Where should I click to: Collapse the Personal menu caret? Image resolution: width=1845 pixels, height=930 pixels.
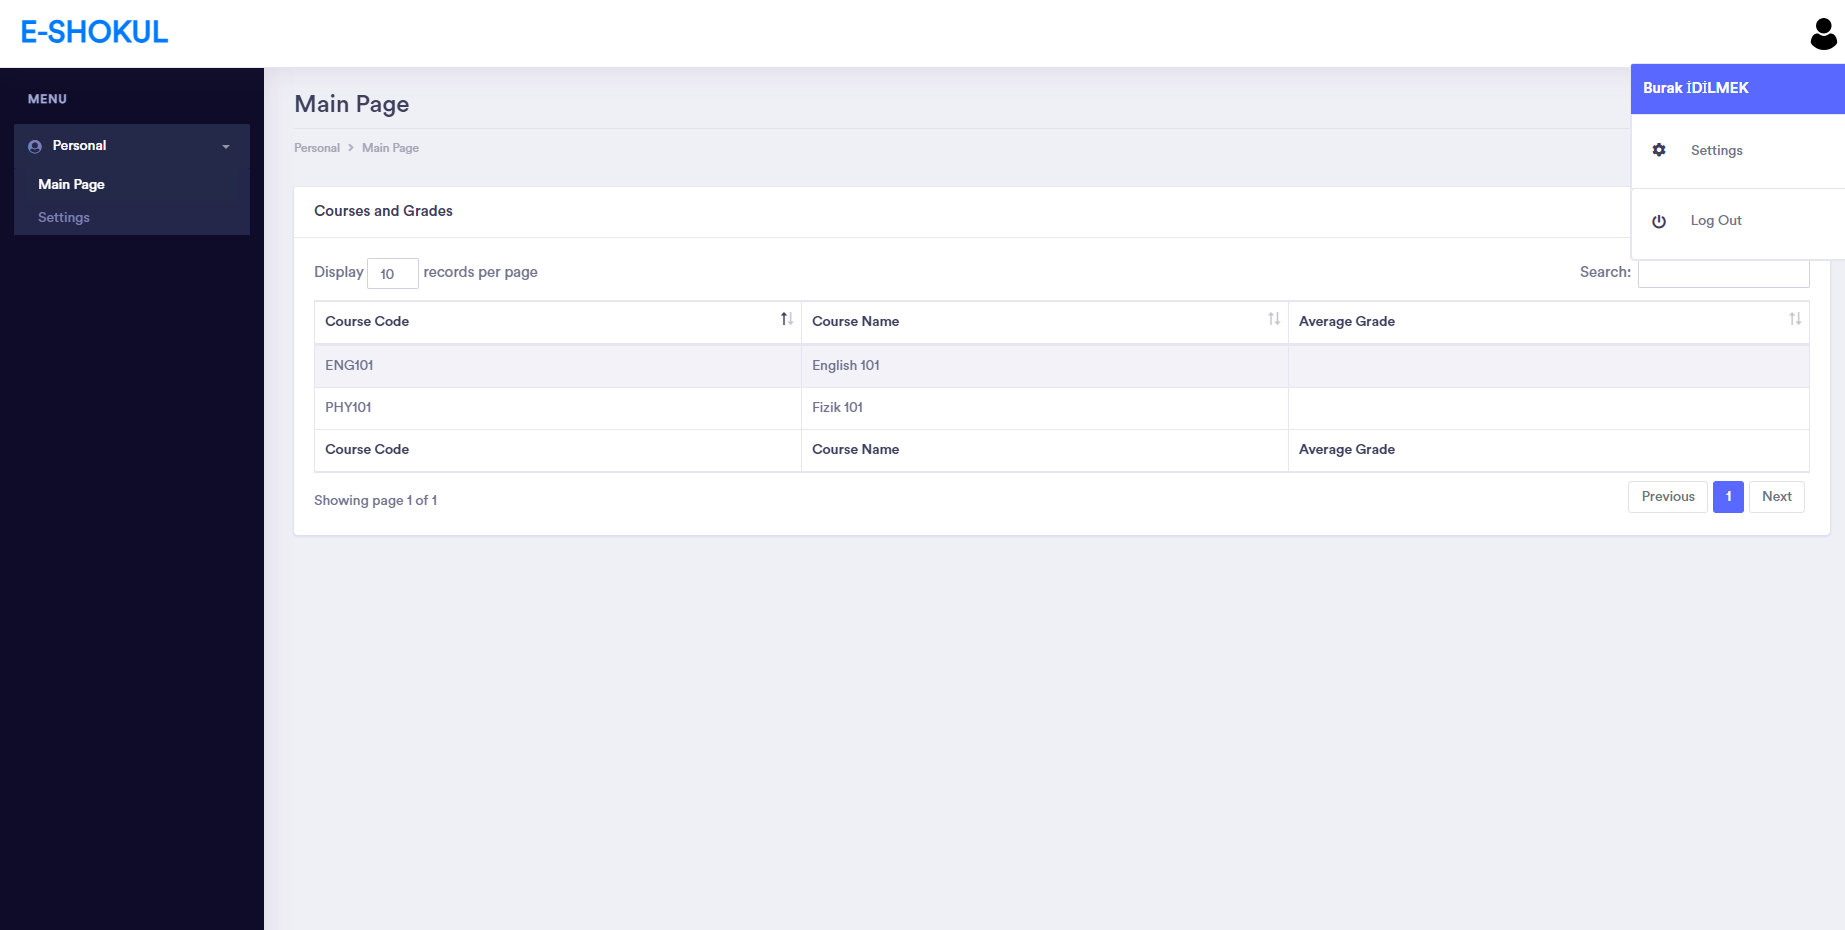(226, 146)
